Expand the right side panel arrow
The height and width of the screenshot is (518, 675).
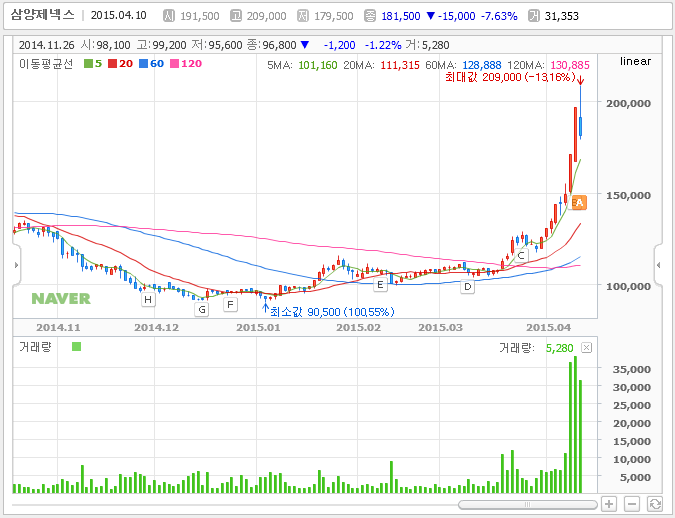(658, 265)
